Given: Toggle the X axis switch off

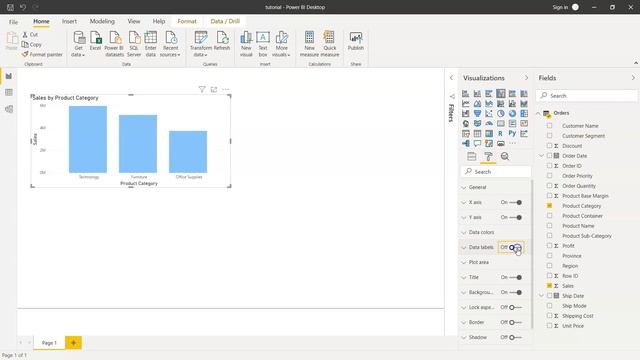Looking at the screenshot, I should [516, 202].
